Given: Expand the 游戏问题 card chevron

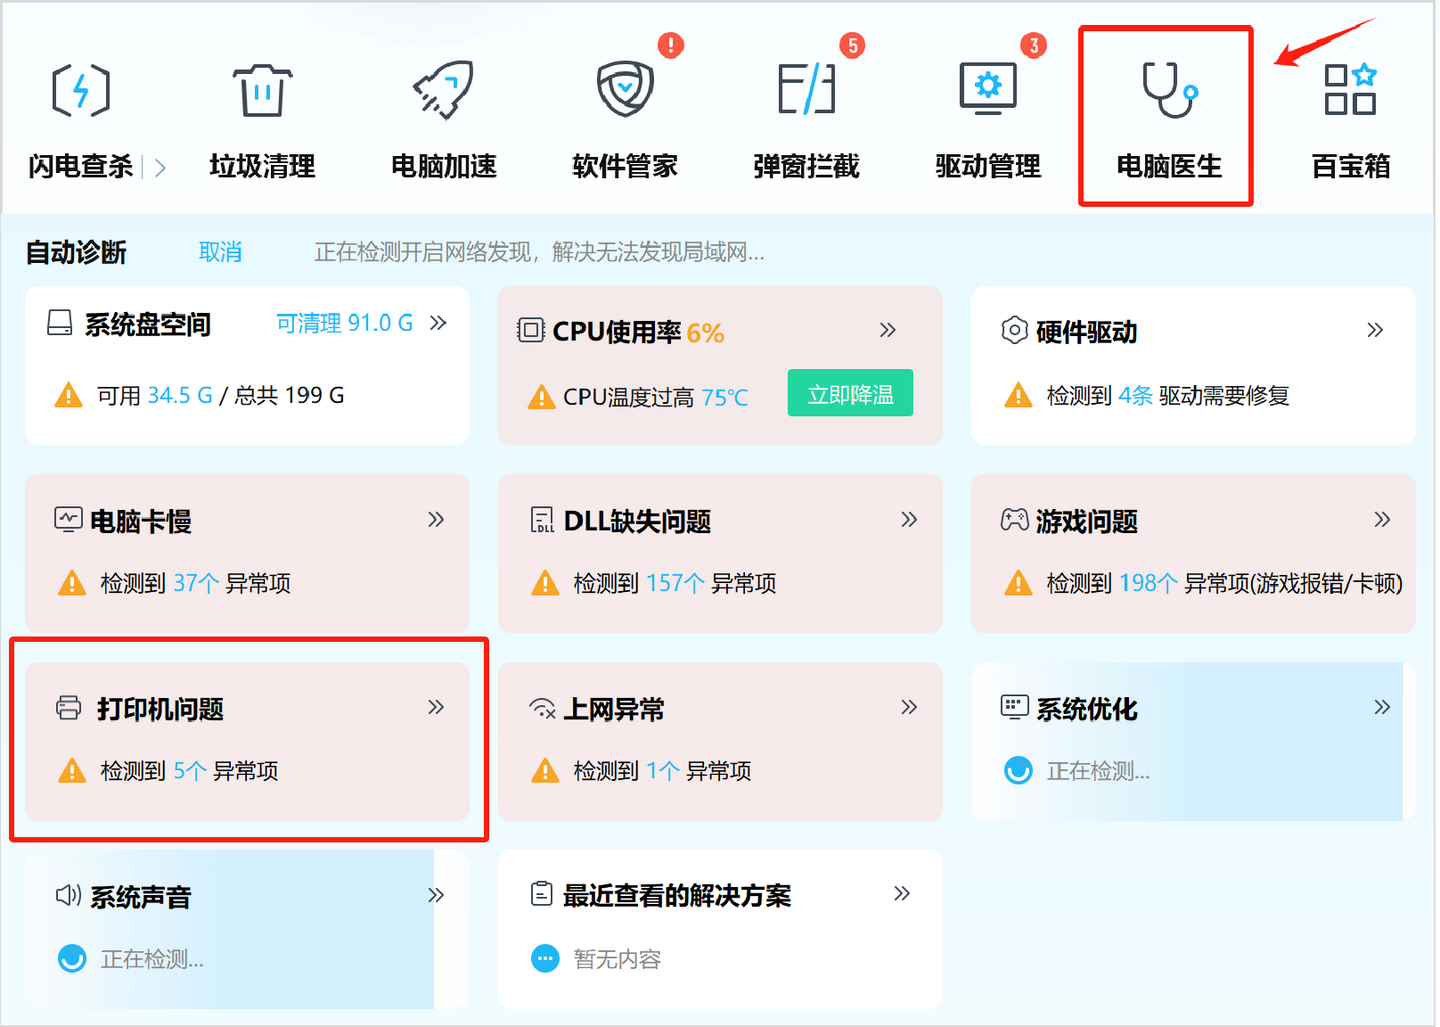Looking at the screenshot, I should tap(1382, 519).
